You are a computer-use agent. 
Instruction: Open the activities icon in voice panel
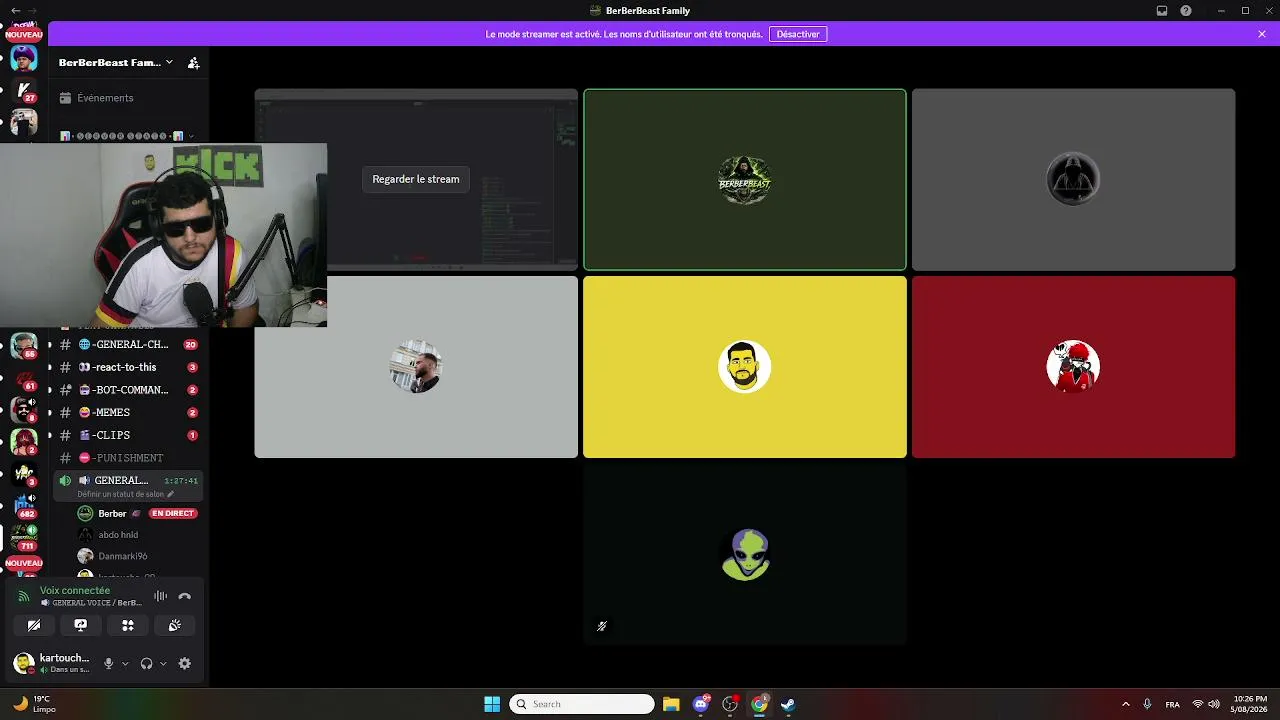pyautogui.click(x=128, y=625)
